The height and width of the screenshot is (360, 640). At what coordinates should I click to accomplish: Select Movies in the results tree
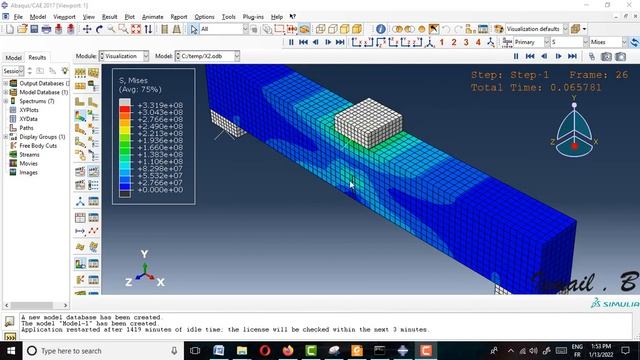tap(29, 164)
